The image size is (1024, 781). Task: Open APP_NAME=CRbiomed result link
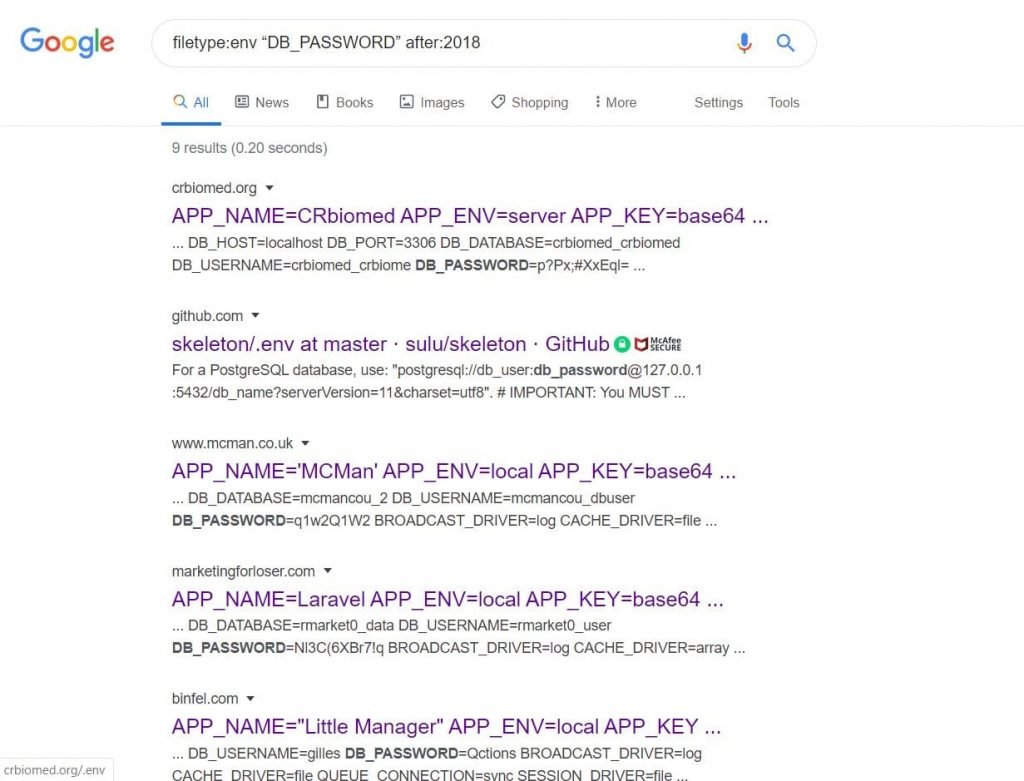pos(470,216)
